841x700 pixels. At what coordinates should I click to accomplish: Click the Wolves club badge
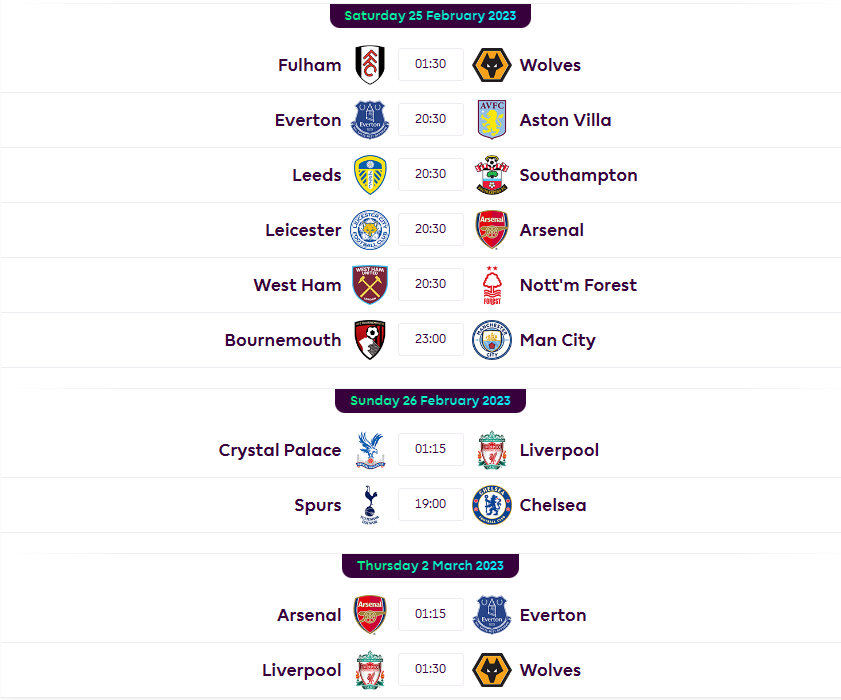tap(491, 64)
